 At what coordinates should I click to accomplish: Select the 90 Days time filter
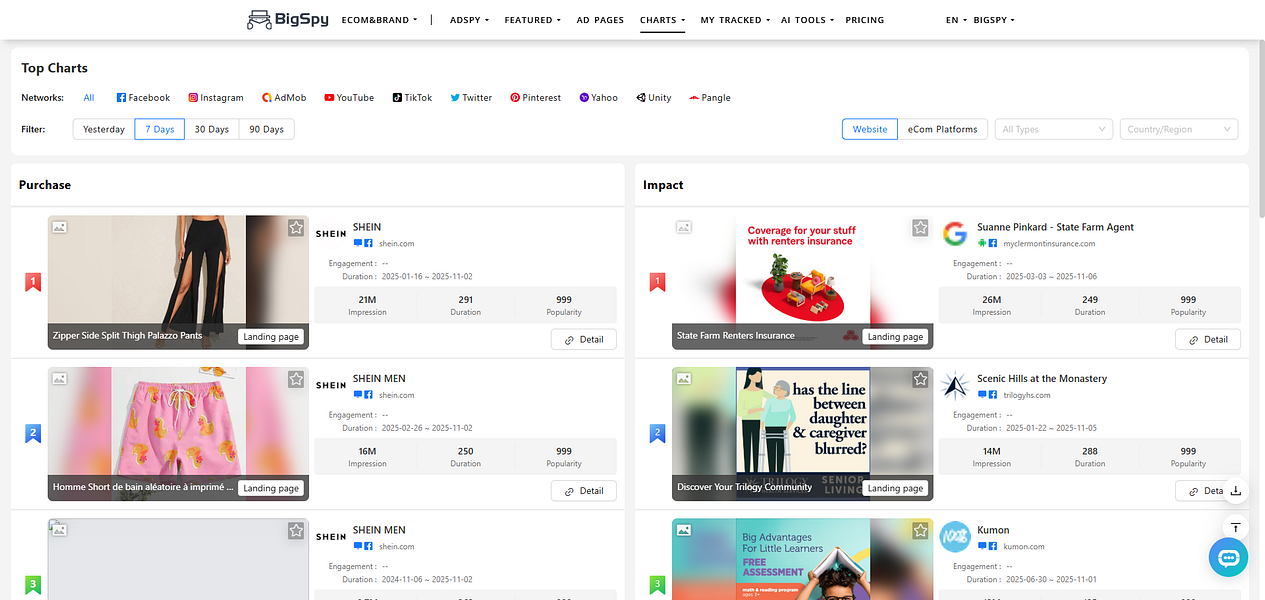(267, 129)
